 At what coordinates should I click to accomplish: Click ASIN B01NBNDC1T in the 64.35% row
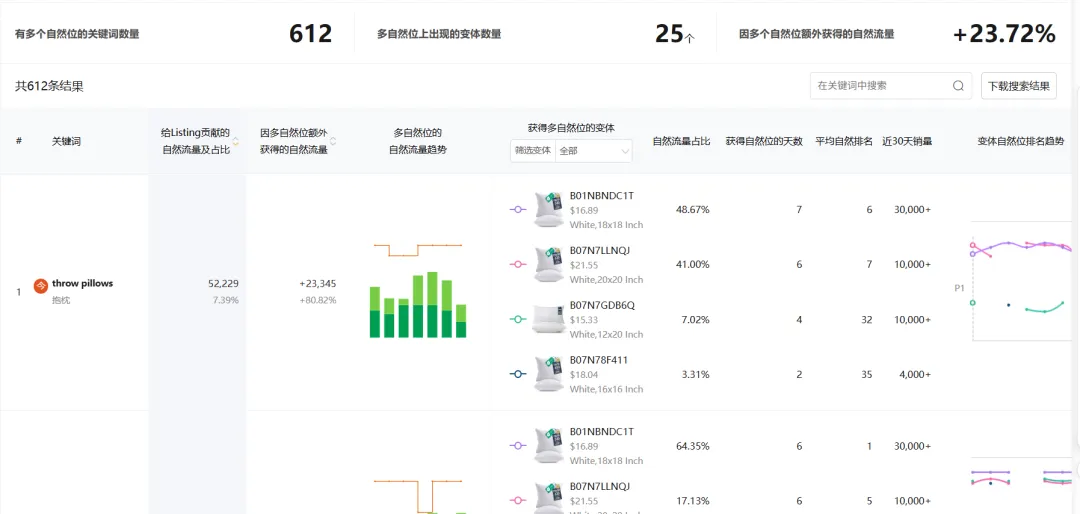pyautogui.click(x=601, y=432)
